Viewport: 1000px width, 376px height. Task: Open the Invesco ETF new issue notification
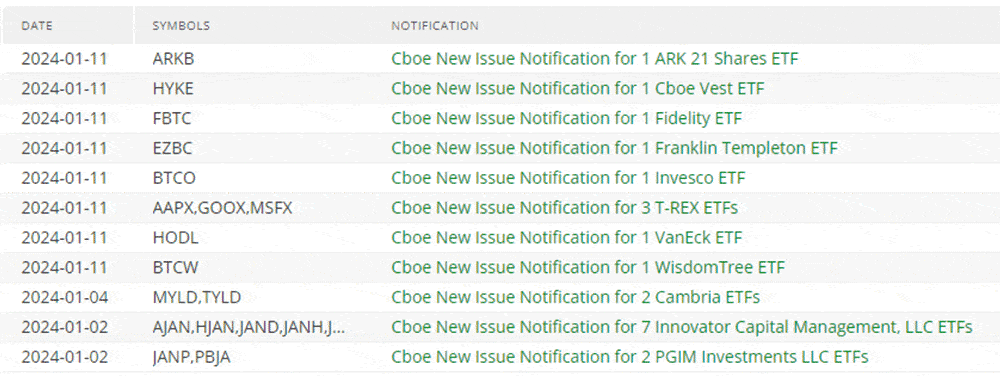pos(568,178)
